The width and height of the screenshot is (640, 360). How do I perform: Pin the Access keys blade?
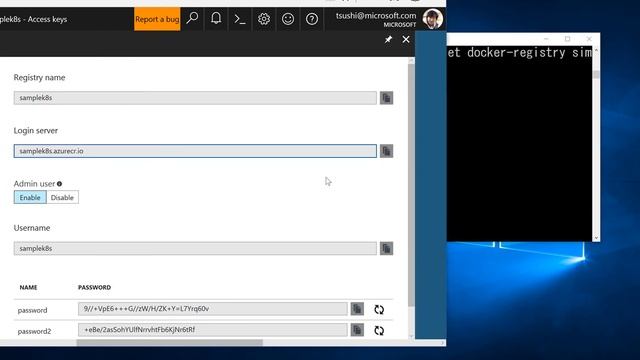pyautogui.click(x=388, y=40)
